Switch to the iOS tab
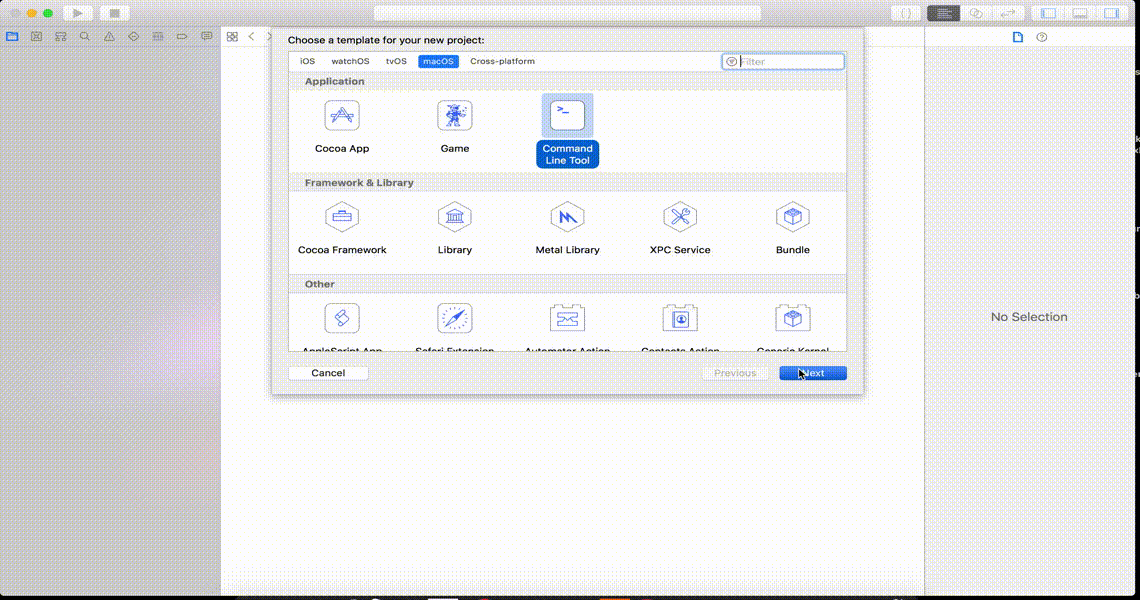1140x600 pixels. pyautogui.click(x=308, y=61)
